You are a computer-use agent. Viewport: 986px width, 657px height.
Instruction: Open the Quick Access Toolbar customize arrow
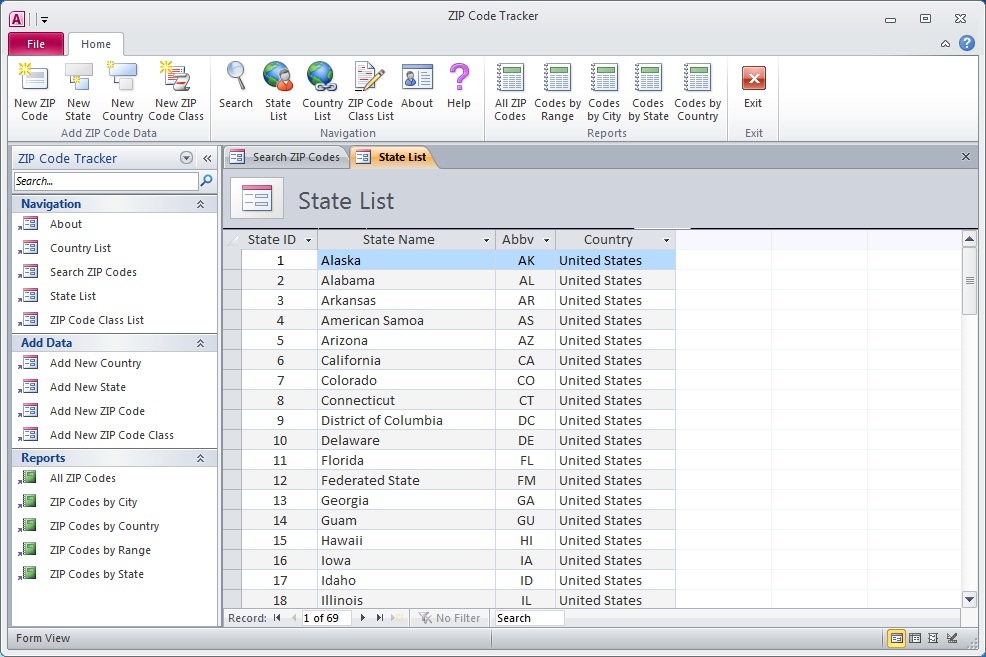click(x=44, y=19)
